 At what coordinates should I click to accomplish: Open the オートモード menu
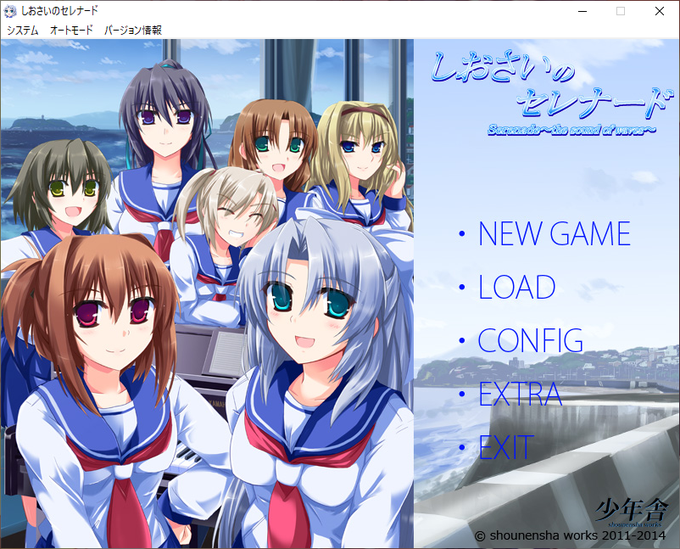pyautogui.click(x=72, y=30)
